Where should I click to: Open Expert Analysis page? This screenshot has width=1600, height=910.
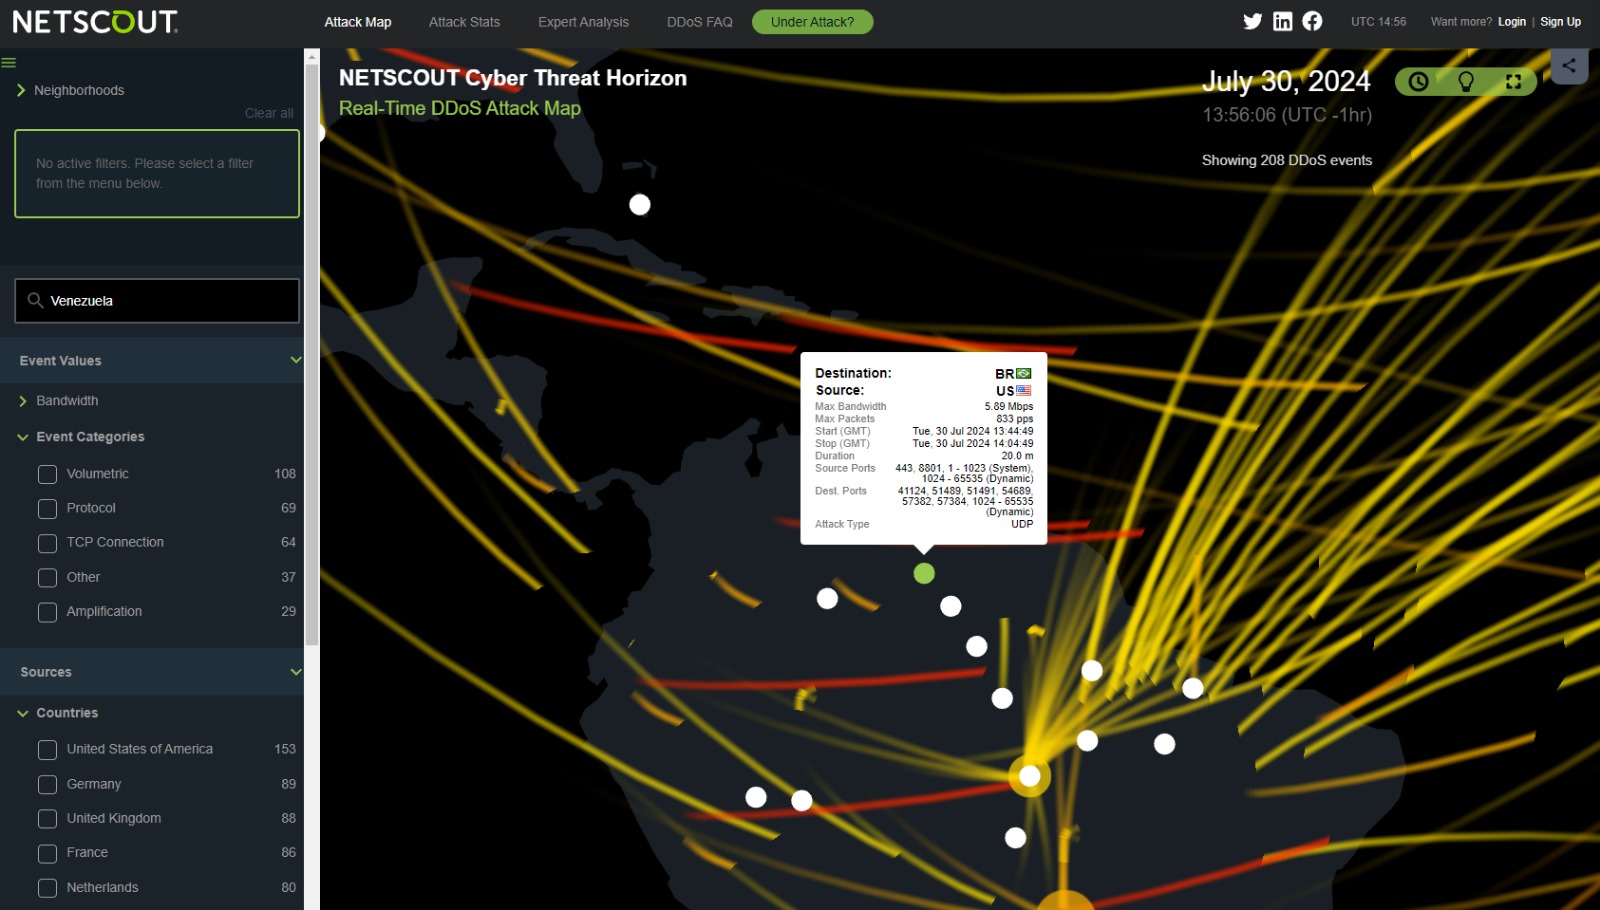point(583,22)
